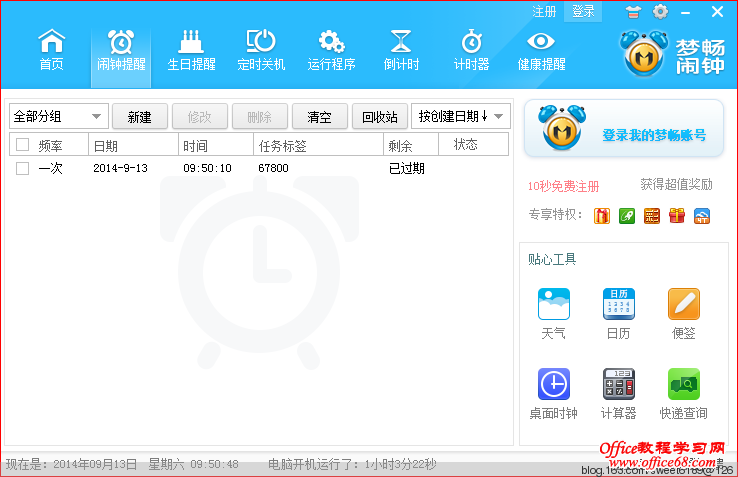Click the 剩余 column header

(x=411, y=145)
